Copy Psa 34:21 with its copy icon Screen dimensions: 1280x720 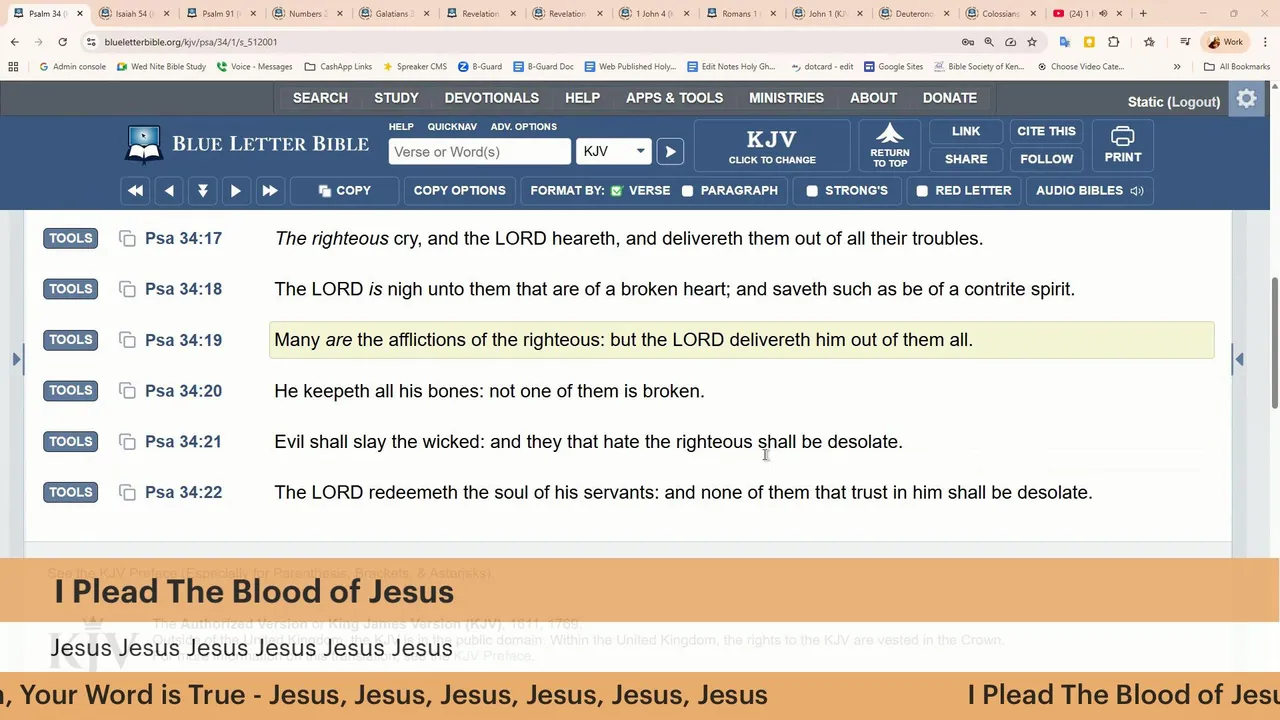127,442
